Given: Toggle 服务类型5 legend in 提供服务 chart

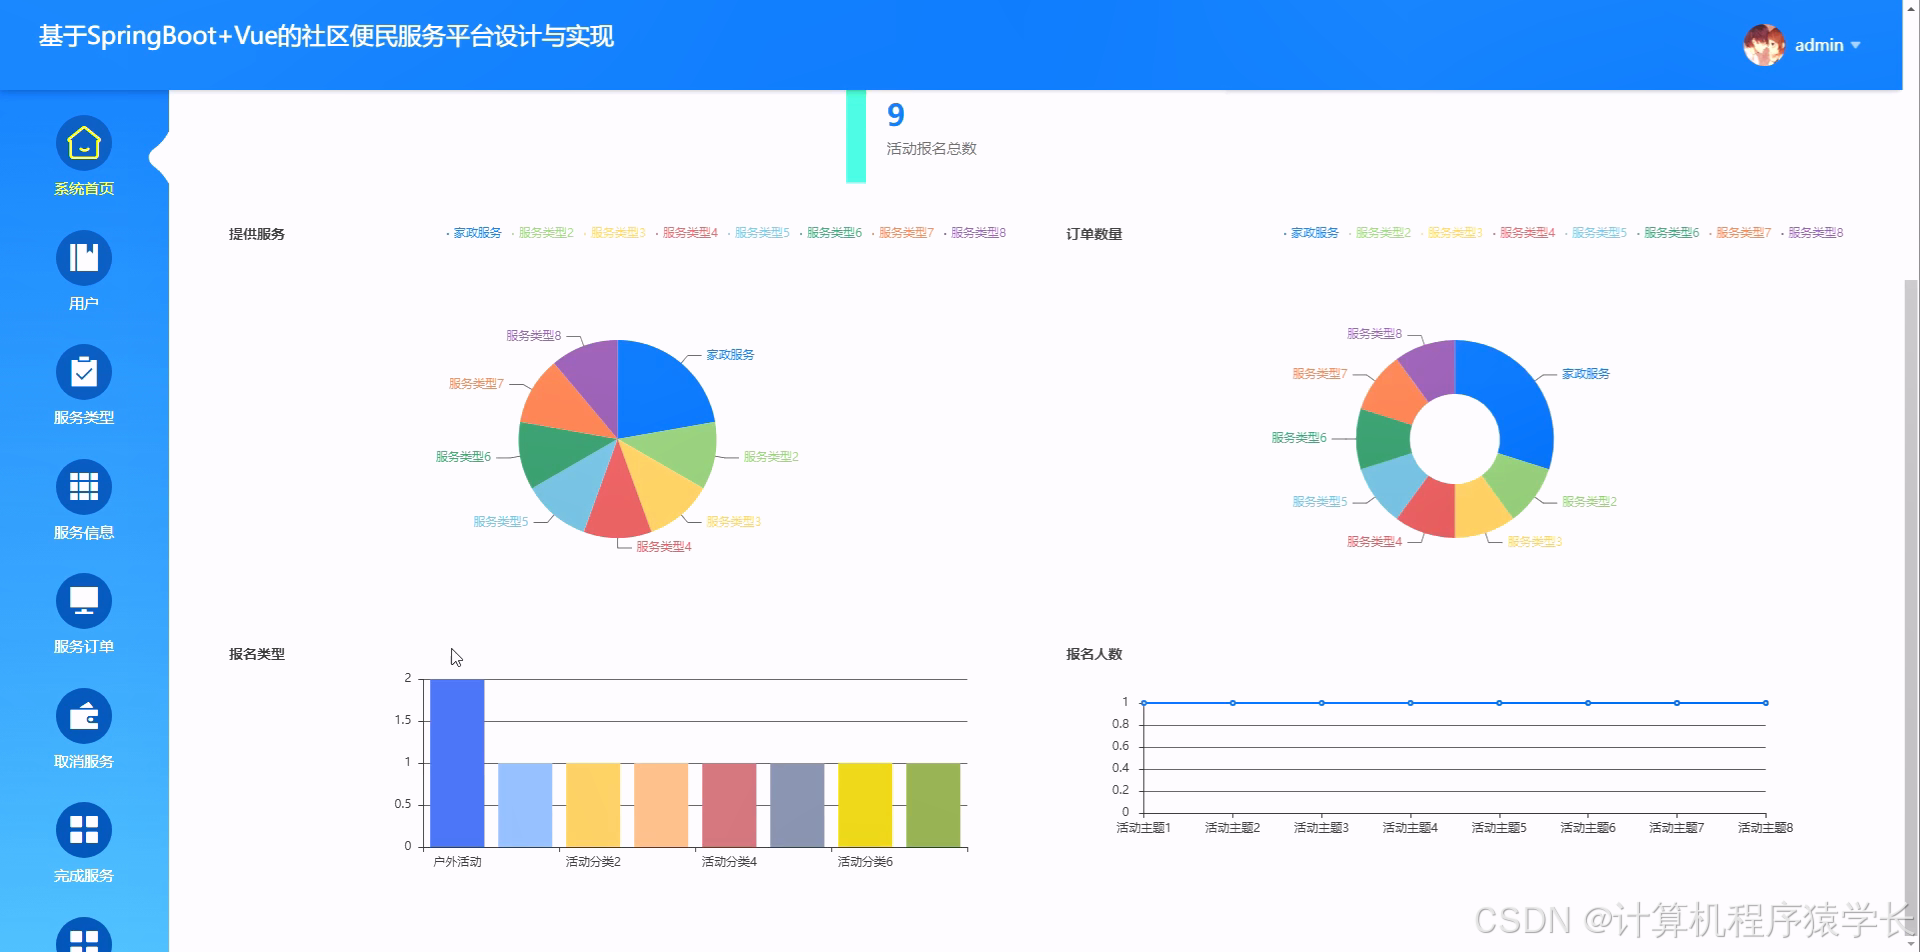Looking at the screenshot, I should tap(759, 233).
